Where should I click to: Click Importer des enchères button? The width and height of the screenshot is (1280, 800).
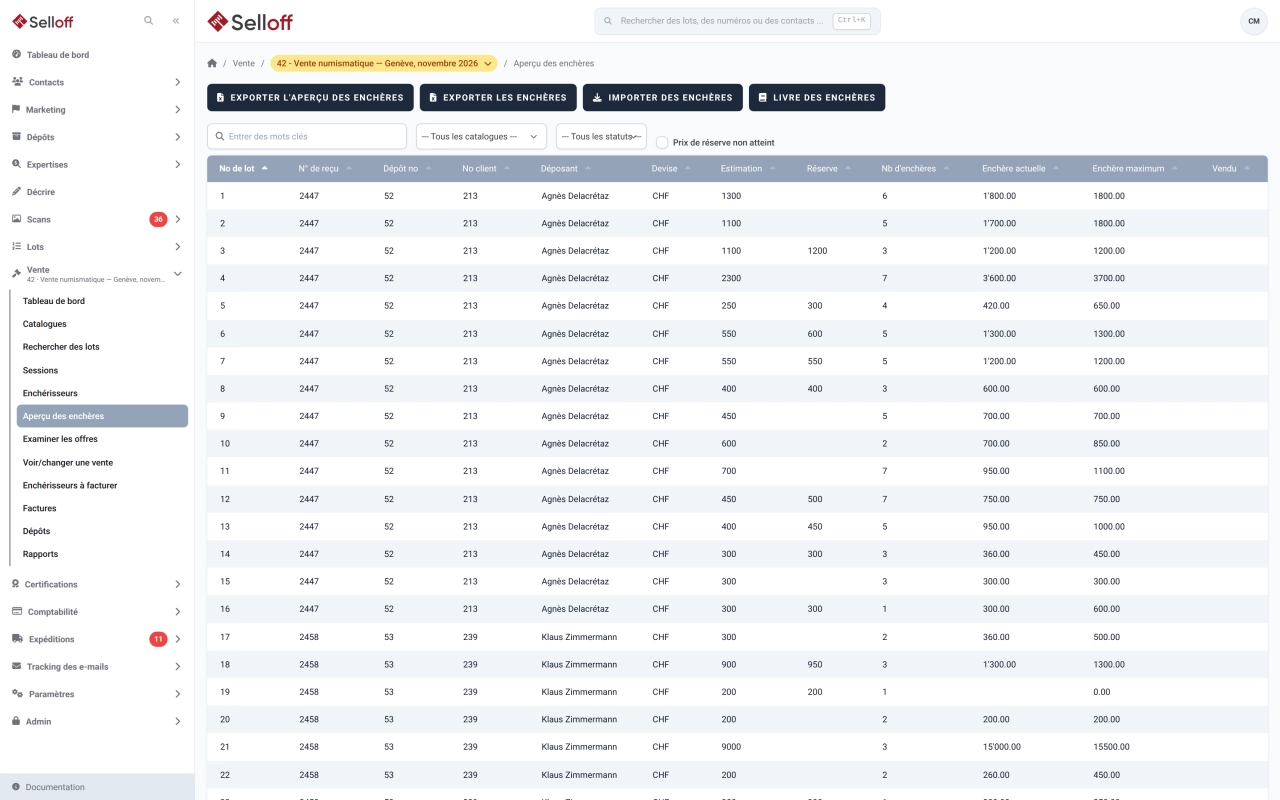[663, 97]
